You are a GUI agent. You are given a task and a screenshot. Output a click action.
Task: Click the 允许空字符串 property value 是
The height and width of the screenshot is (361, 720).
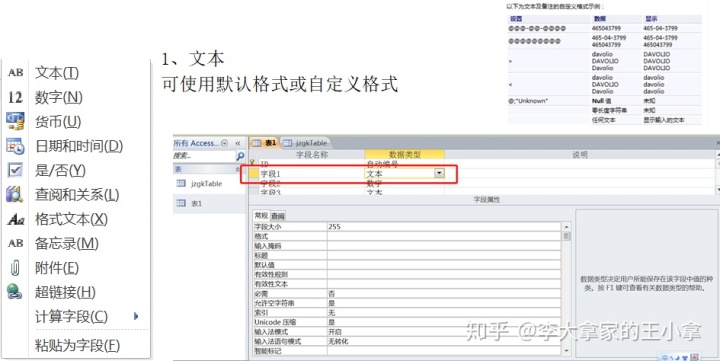tap(444, 303)
